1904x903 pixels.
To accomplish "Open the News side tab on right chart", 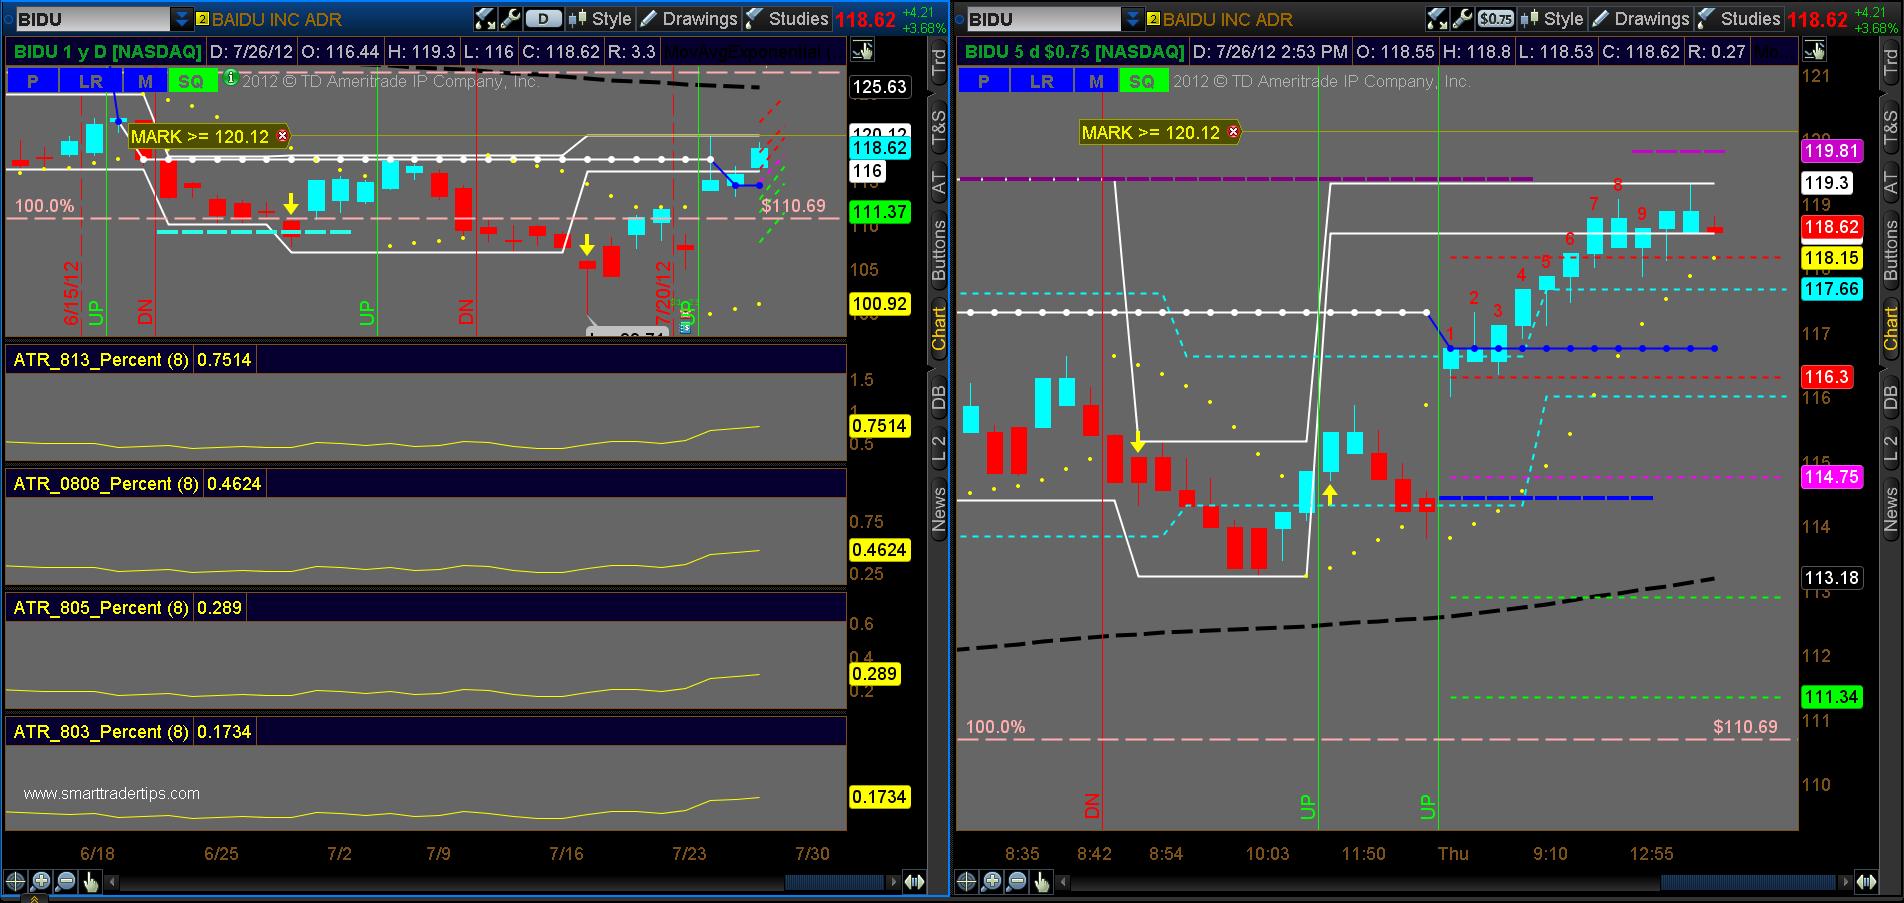I will click(x=1890, y=508).
